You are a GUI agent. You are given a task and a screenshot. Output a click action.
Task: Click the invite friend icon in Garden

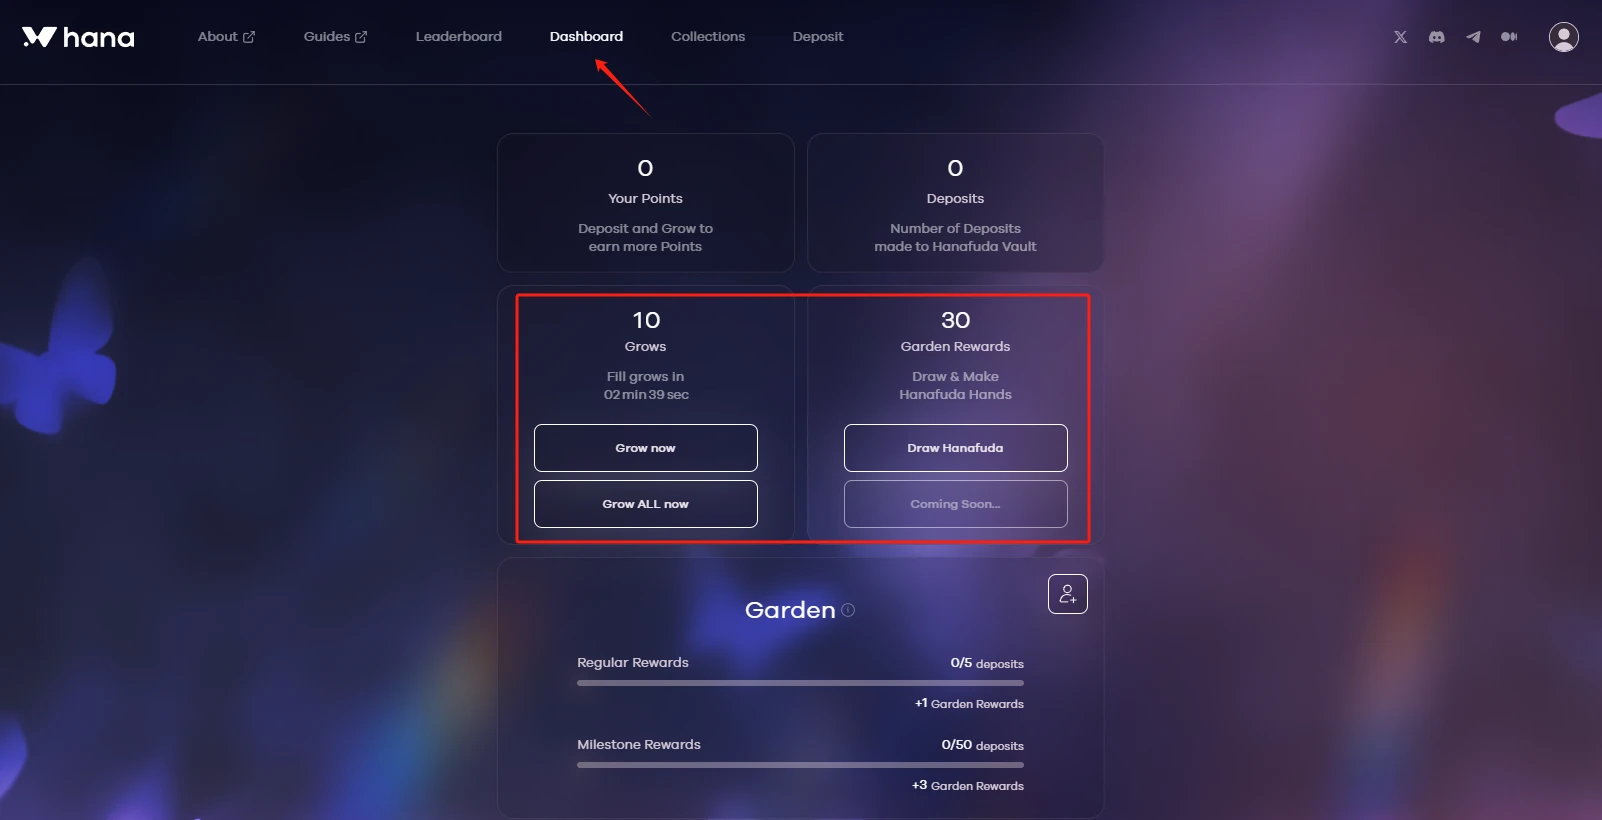[1068, 594]
